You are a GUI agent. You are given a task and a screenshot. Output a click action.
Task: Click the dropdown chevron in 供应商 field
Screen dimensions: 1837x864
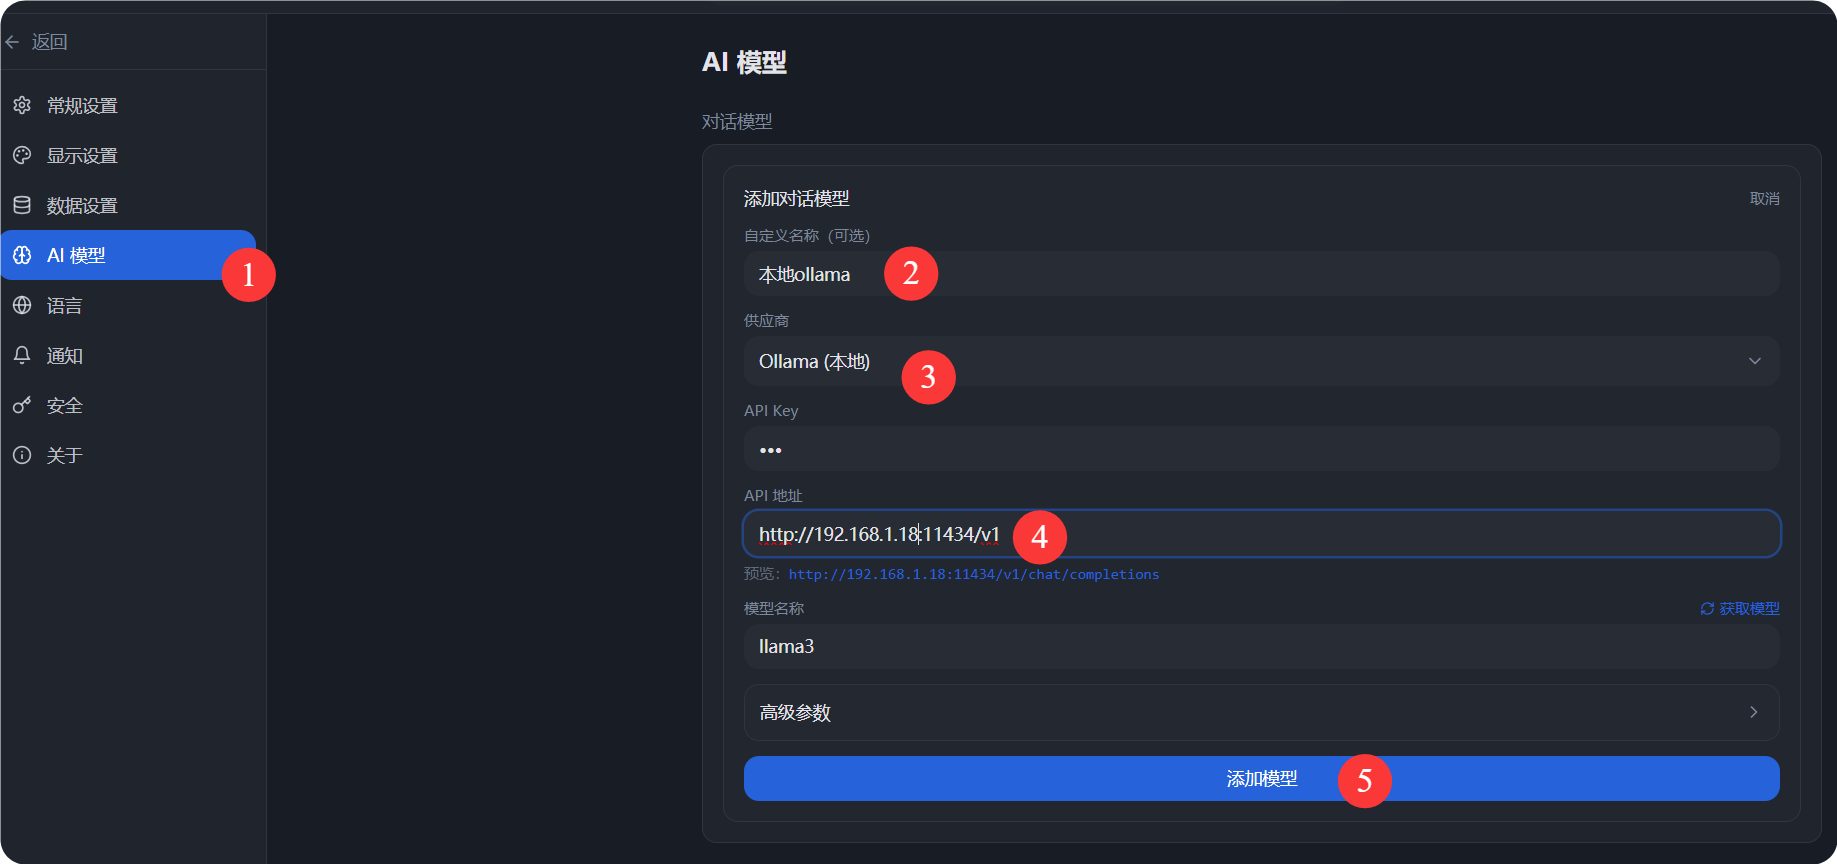(x=1754, y=361)
